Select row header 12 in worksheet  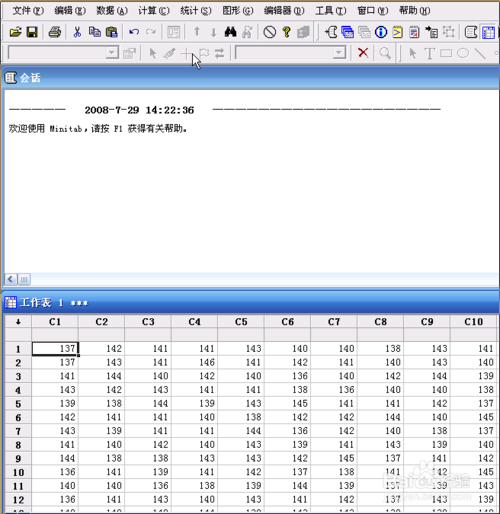18,500
